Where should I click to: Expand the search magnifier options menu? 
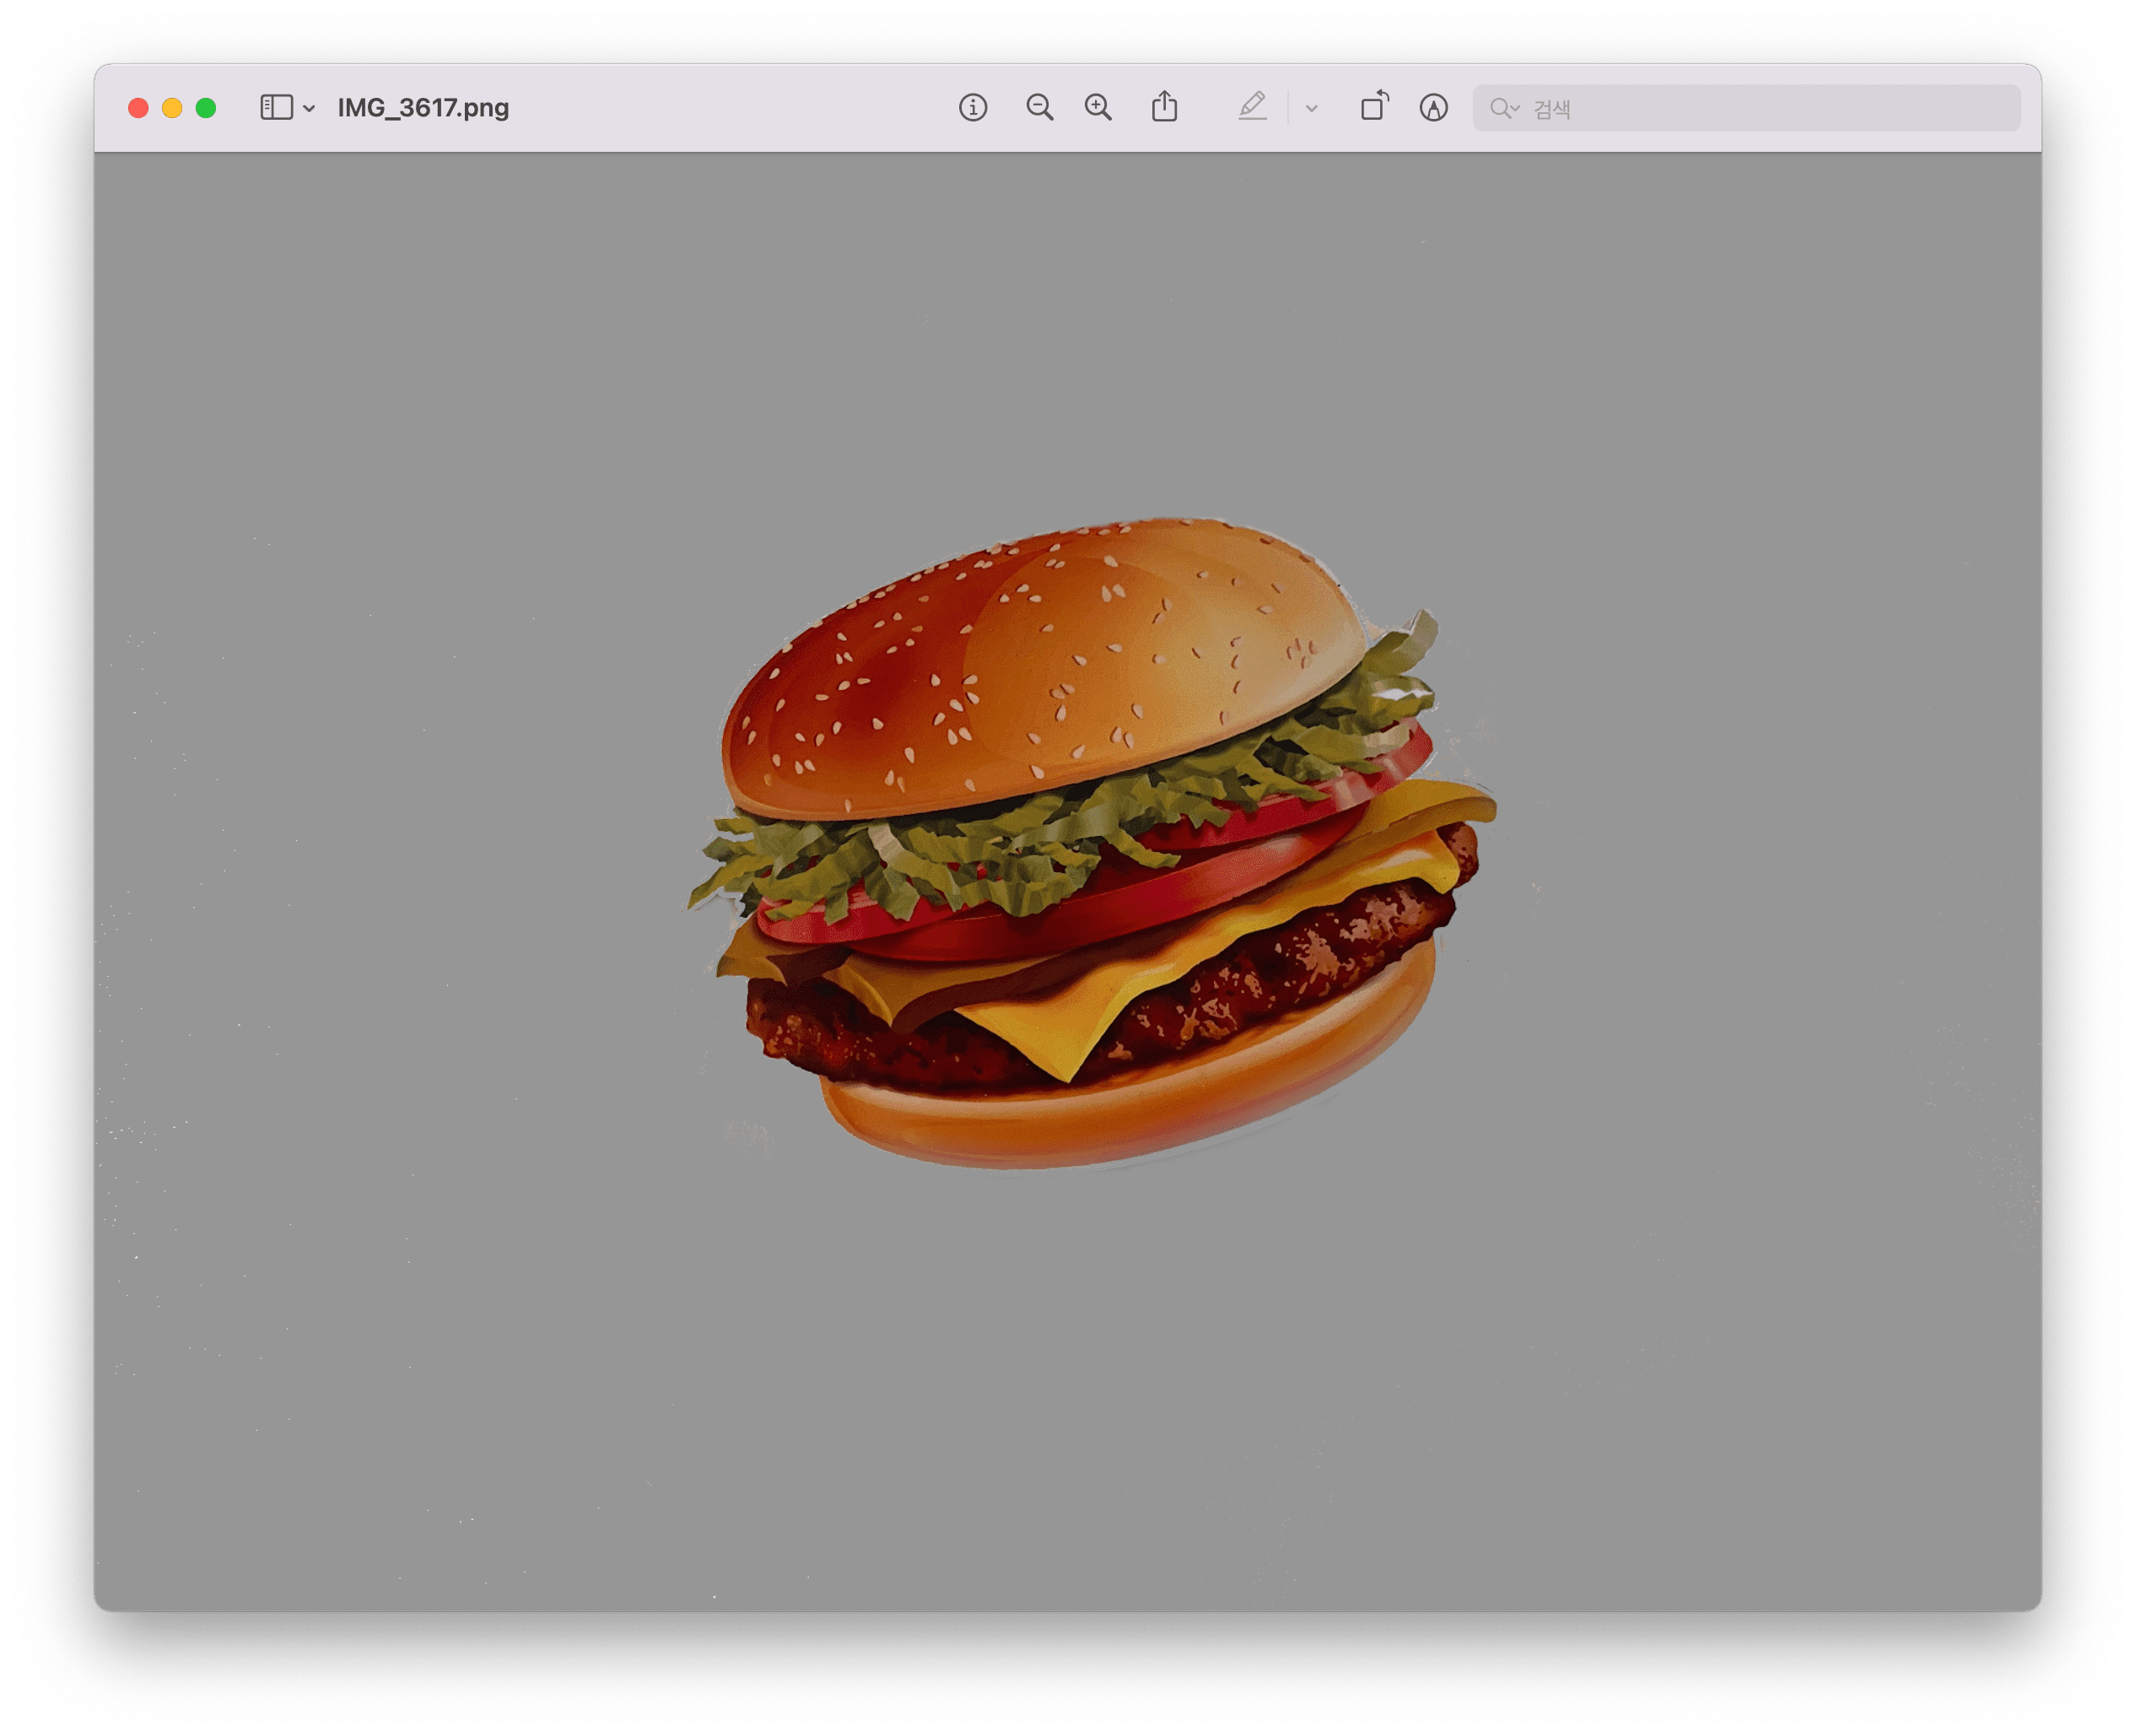(x=1504, y=108)
